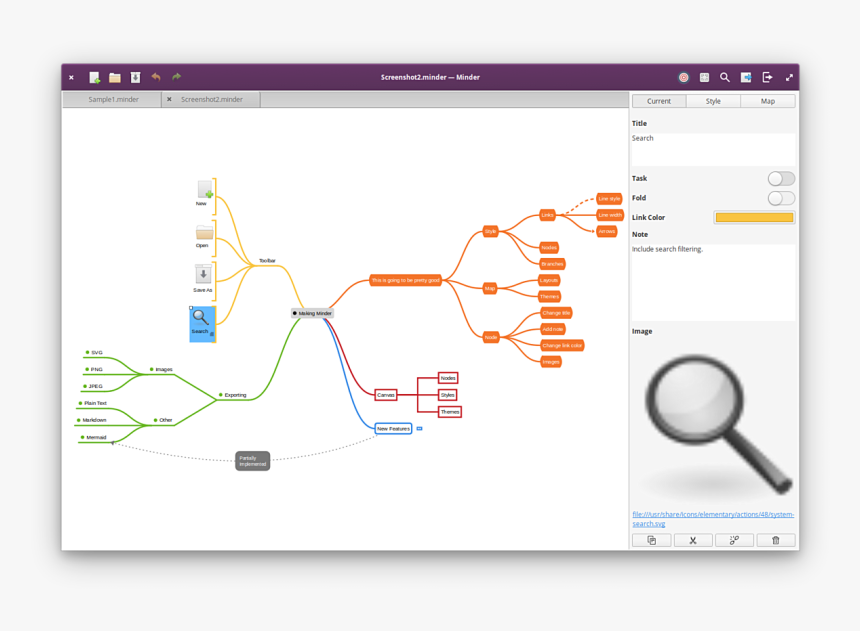This screenshot has width=860, height=631.
Task: Enable focus mode with the red target icon
Action: (x=683, y=77)
